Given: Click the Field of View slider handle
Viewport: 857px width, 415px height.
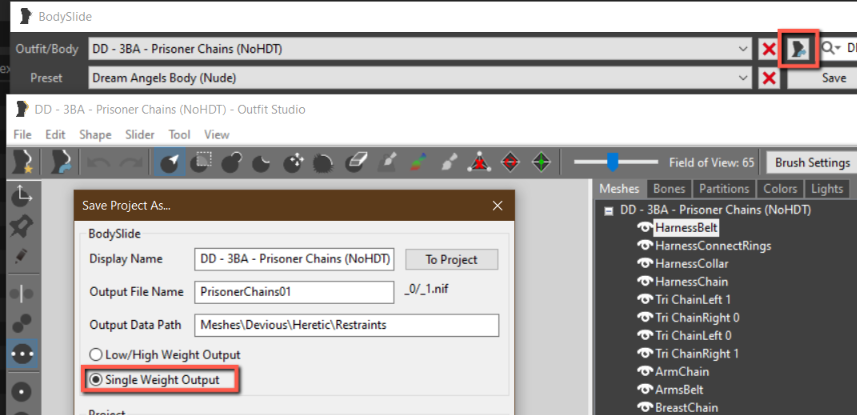Looking at the screenshot, I should [x=613, y=162].
